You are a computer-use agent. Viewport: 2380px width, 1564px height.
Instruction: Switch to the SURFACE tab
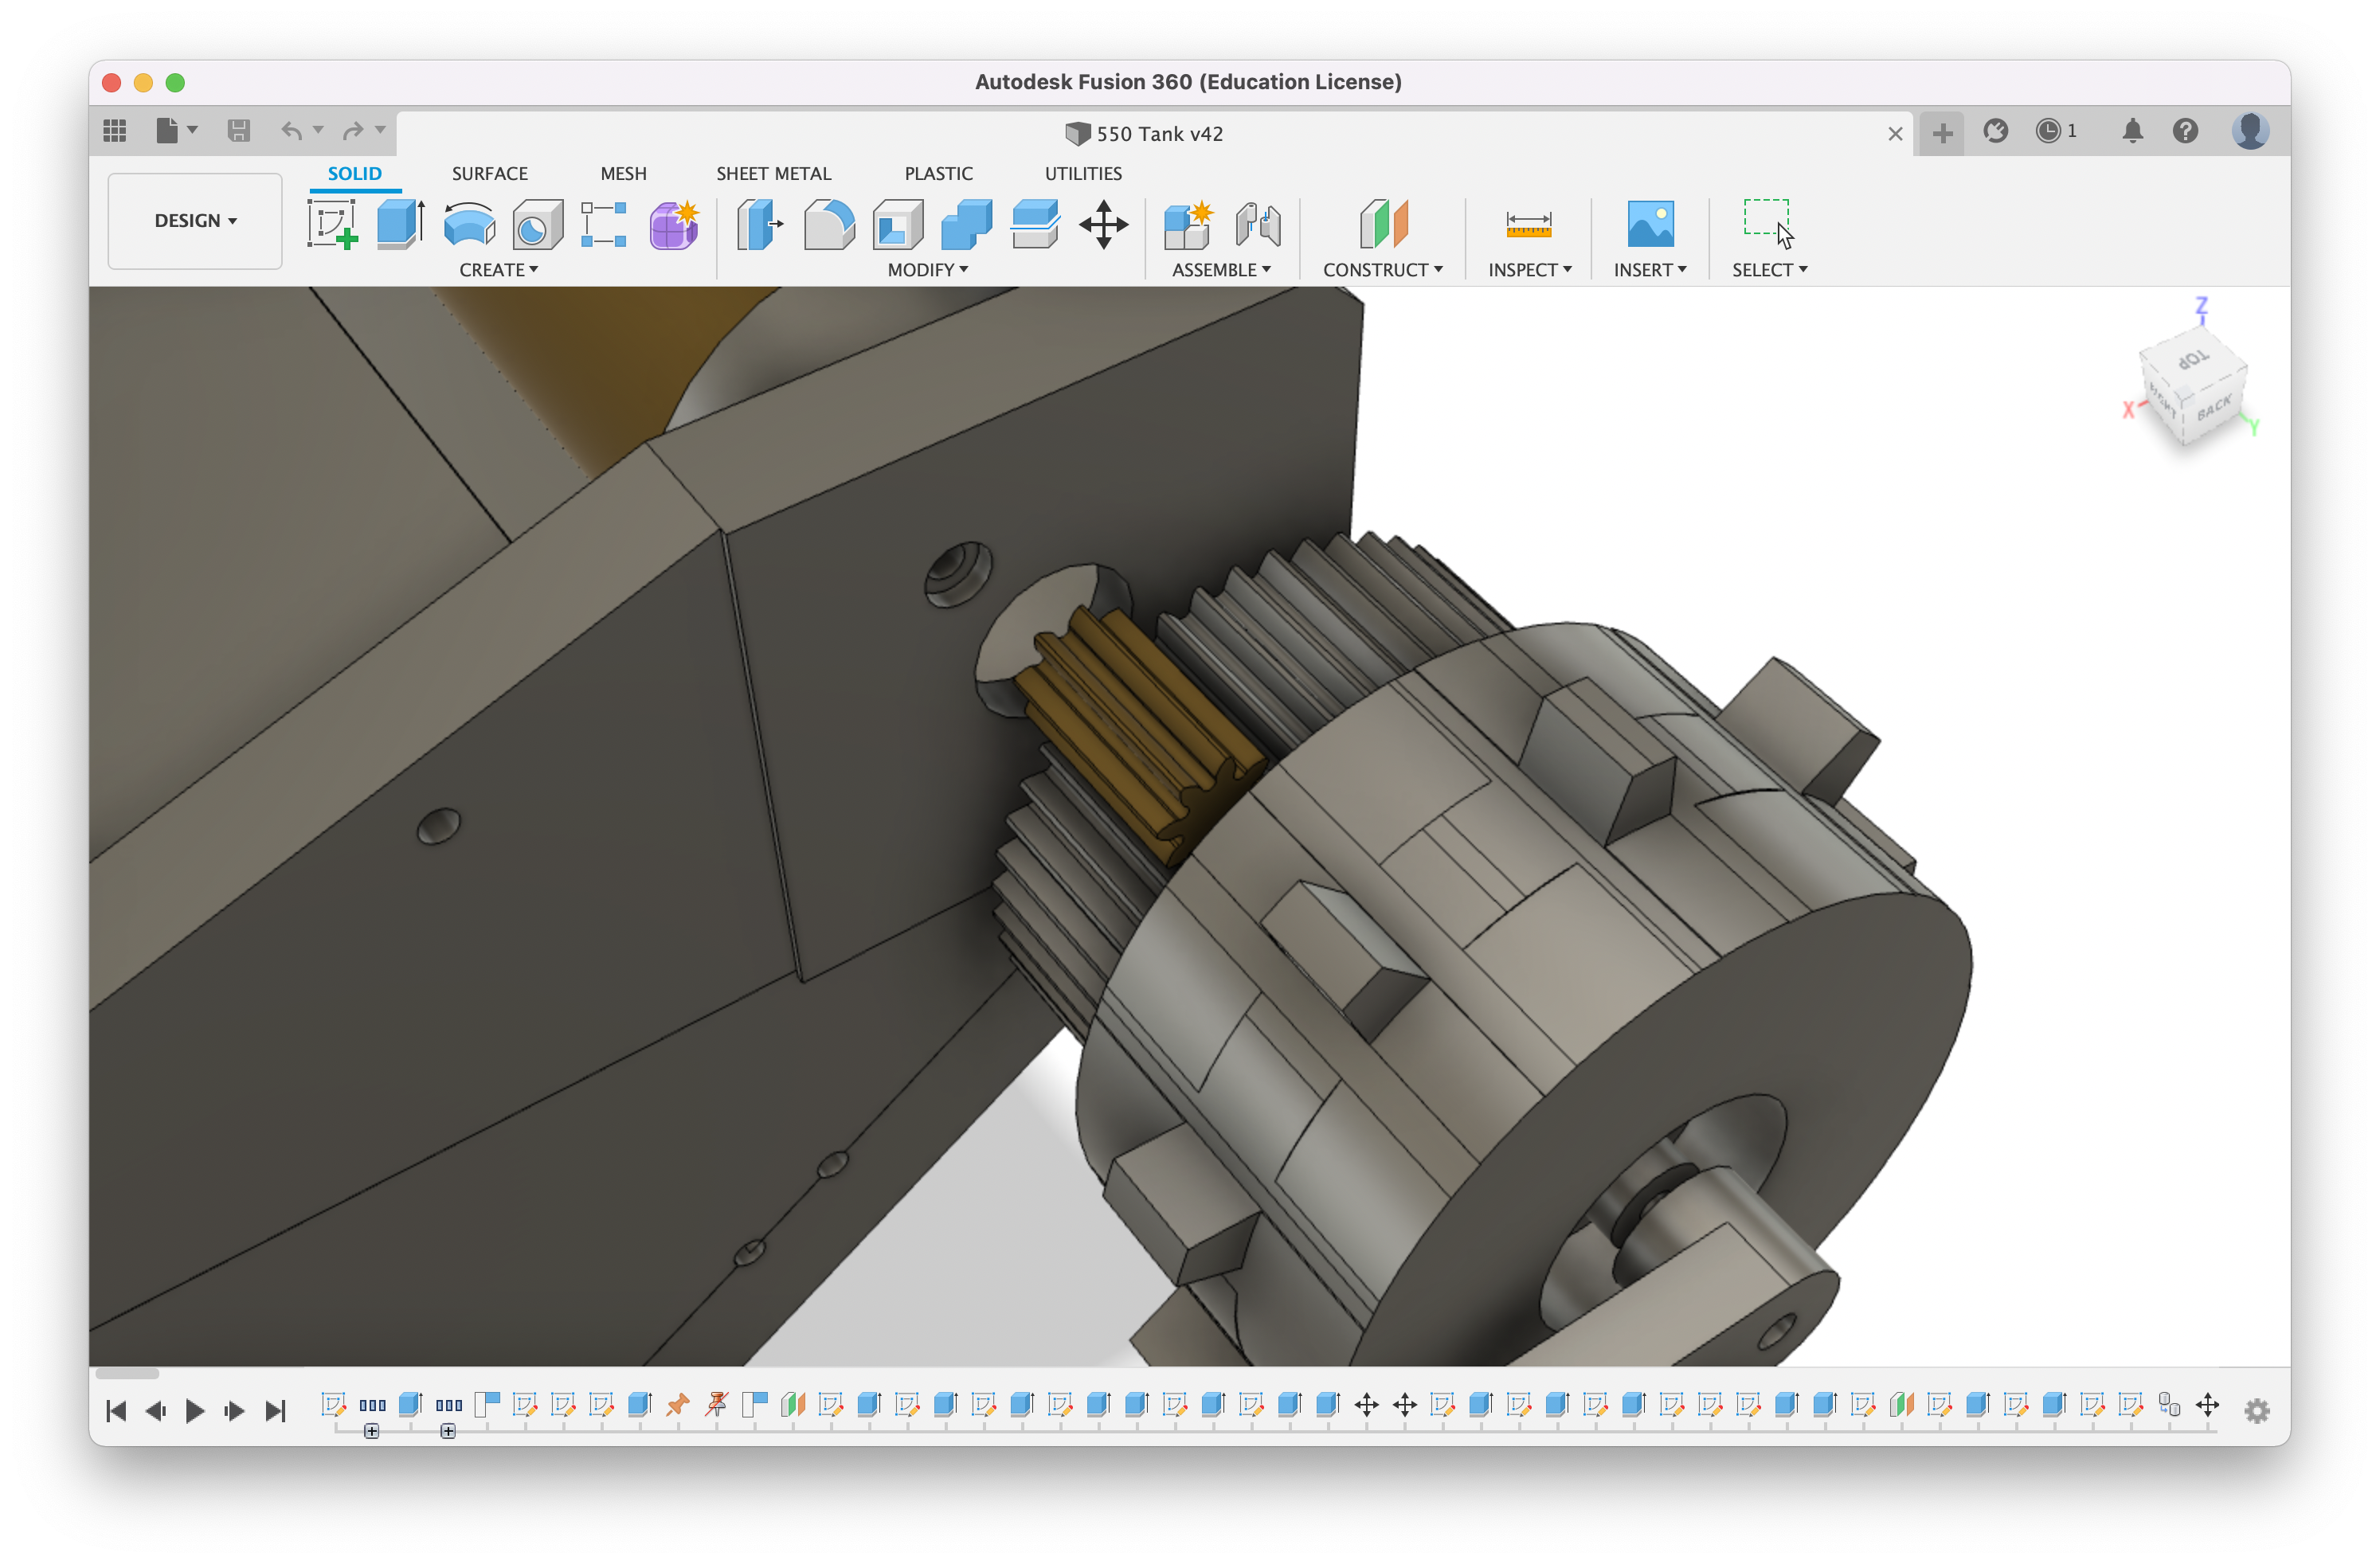[x=489, y=173]
